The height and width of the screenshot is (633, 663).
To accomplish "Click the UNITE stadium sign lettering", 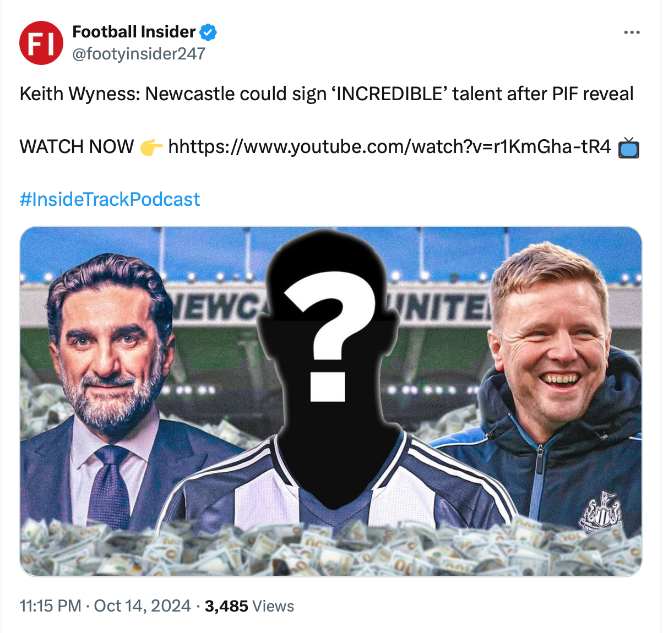I will coord(440,308).
